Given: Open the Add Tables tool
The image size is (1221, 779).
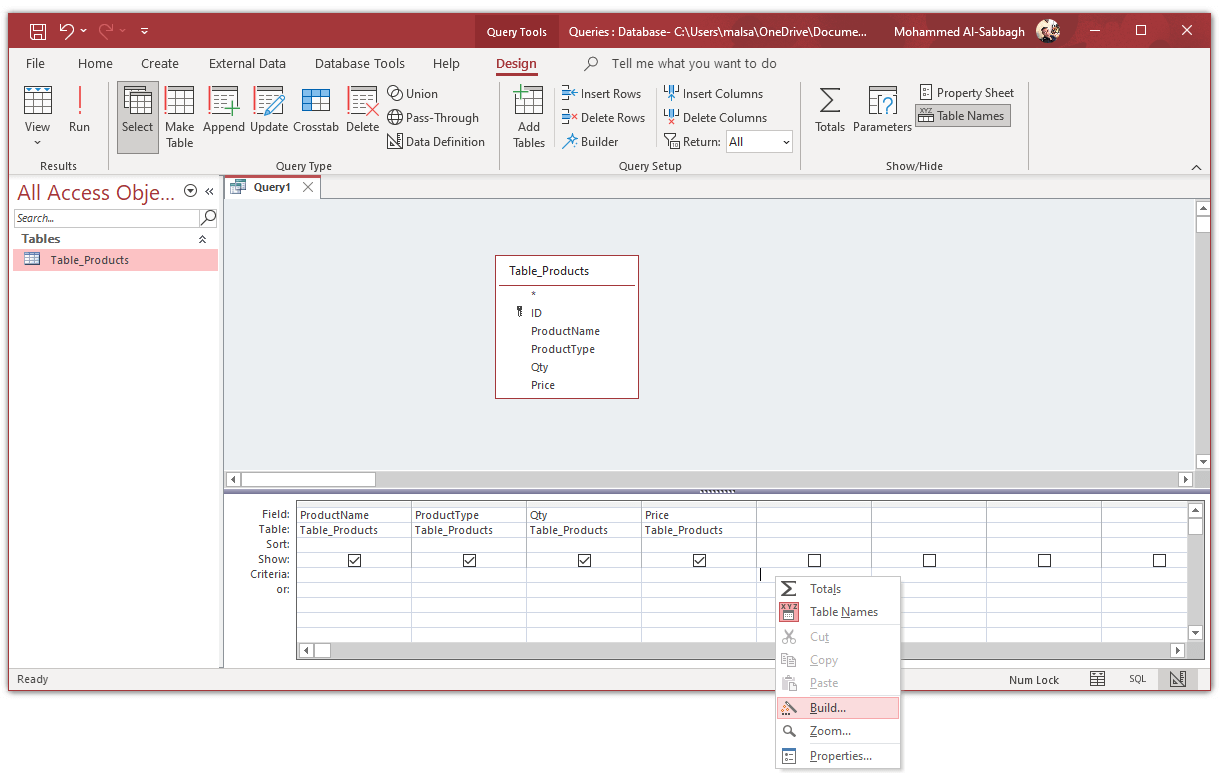Looking at the screenshot, I should pyautogui.click(x=529, y=117).
